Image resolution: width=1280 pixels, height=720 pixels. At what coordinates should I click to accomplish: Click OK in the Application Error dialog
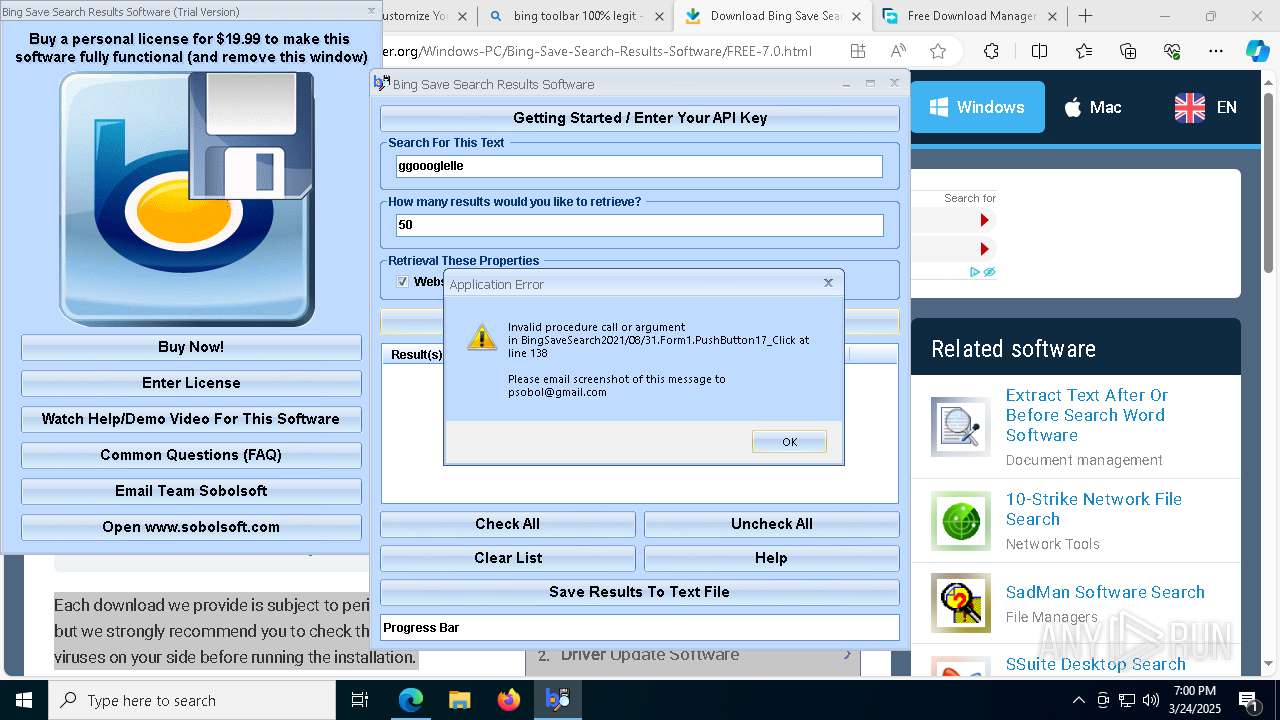pyautogui.click(x=789, y=442)
